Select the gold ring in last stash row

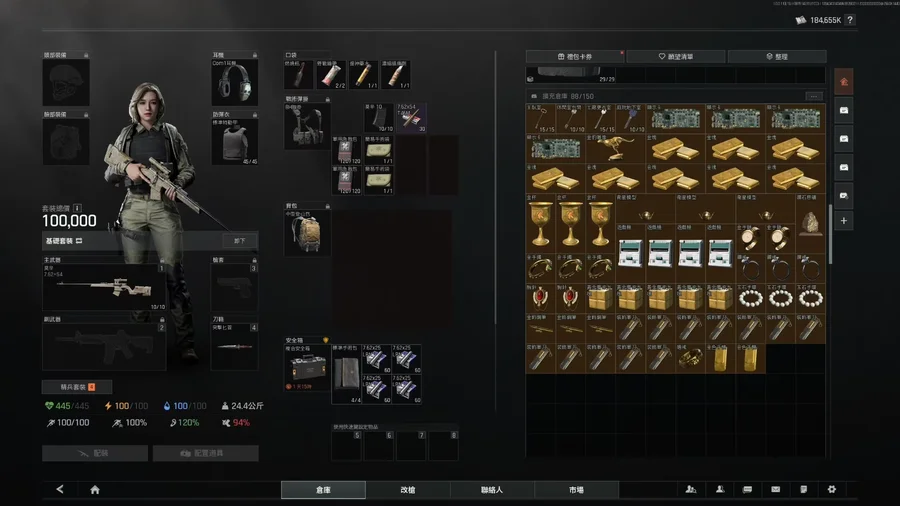[690, 359]
